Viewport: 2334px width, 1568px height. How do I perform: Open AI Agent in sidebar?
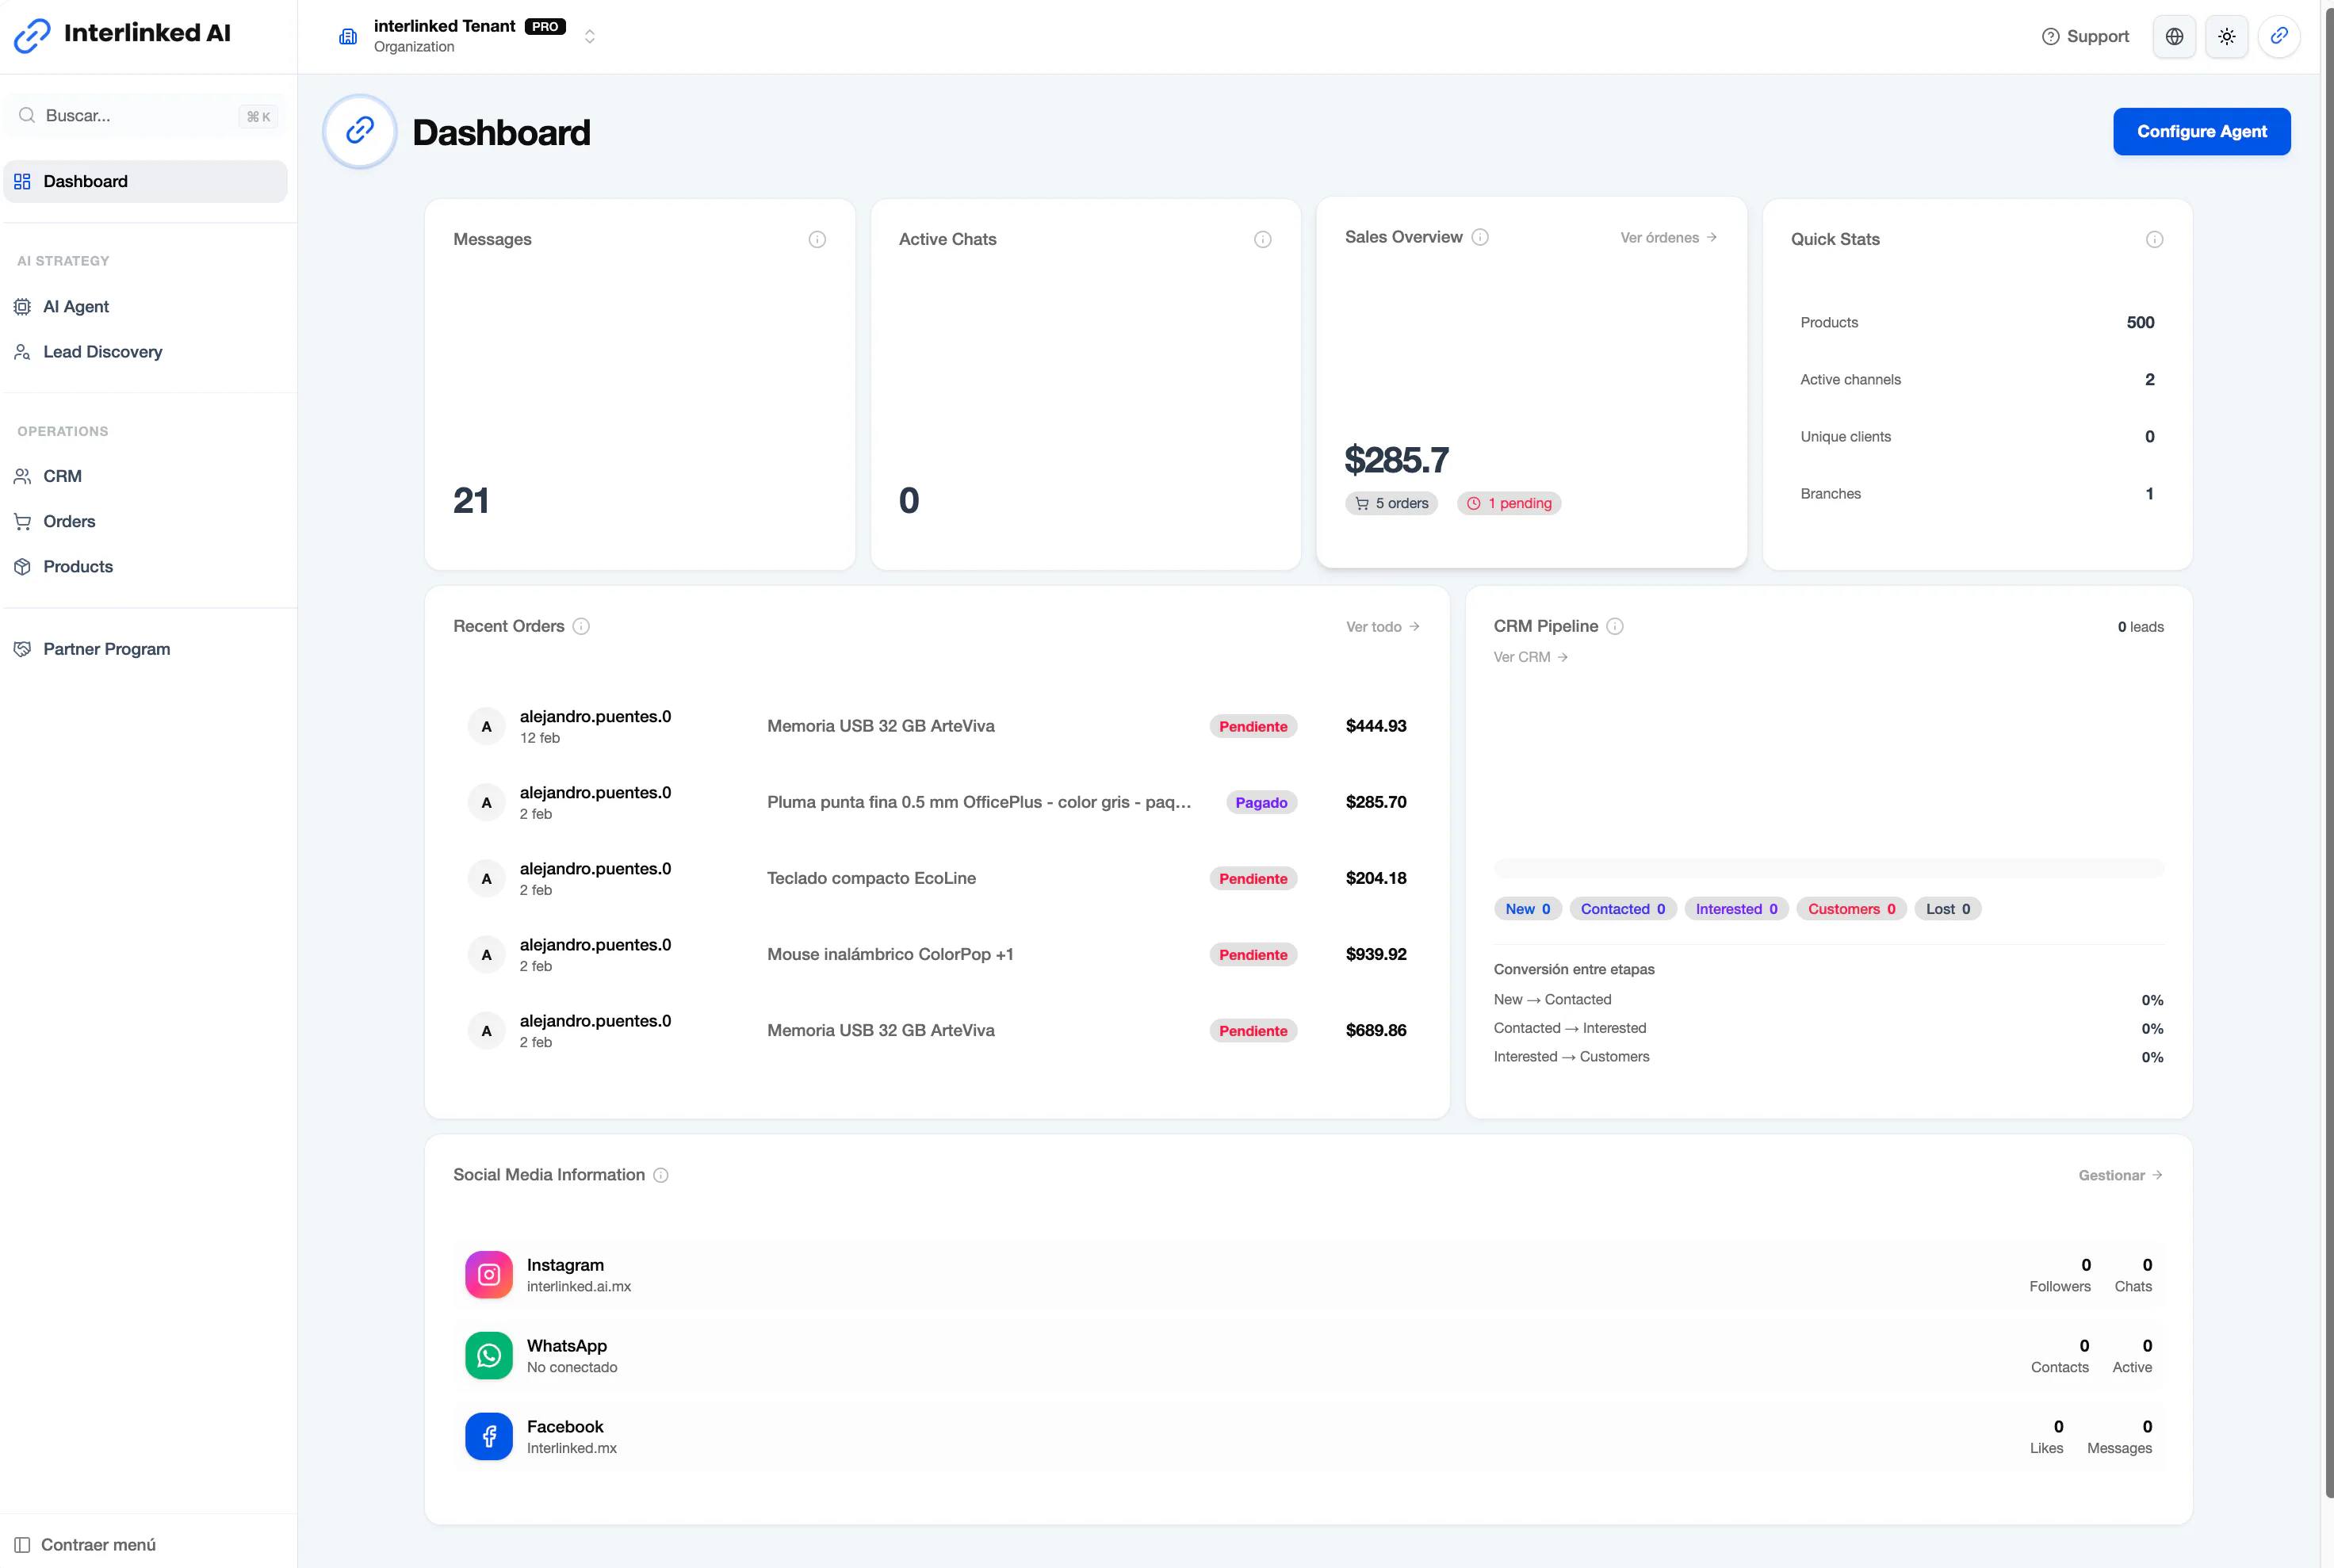[145, 306]
